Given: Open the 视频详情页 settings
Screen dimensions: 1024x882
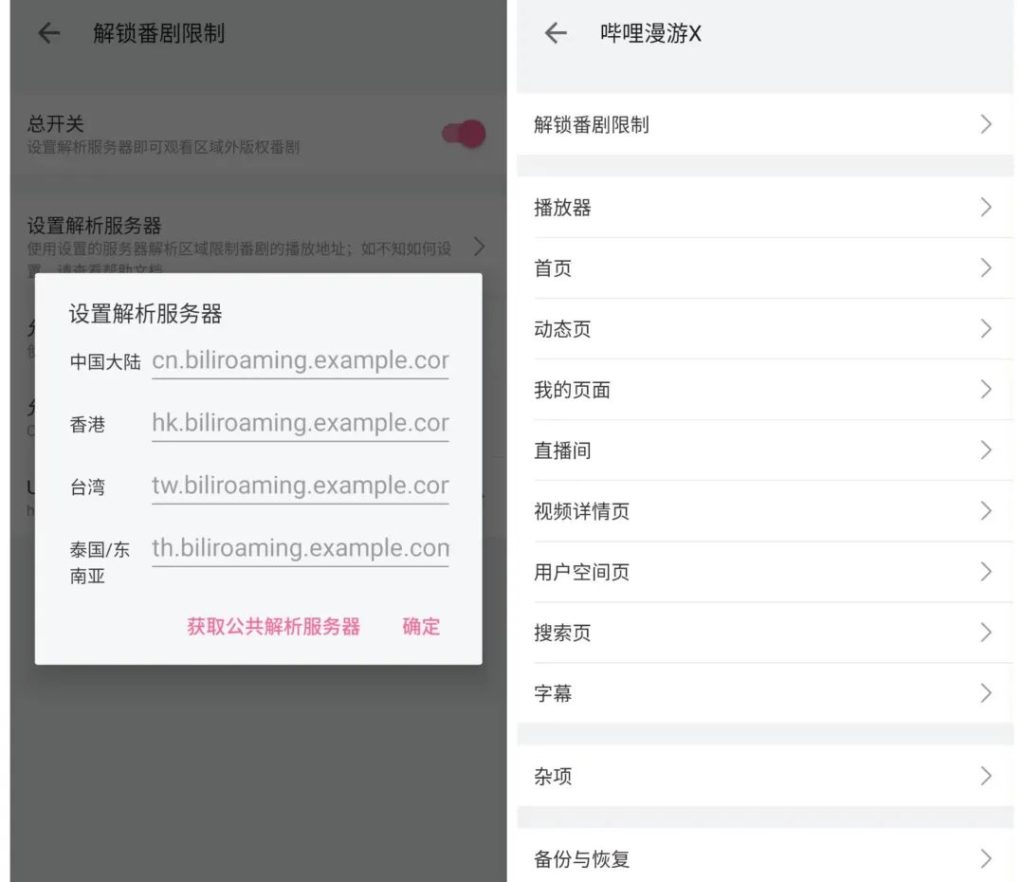Looking at the screenshot, I should click(x=765, y=511).
